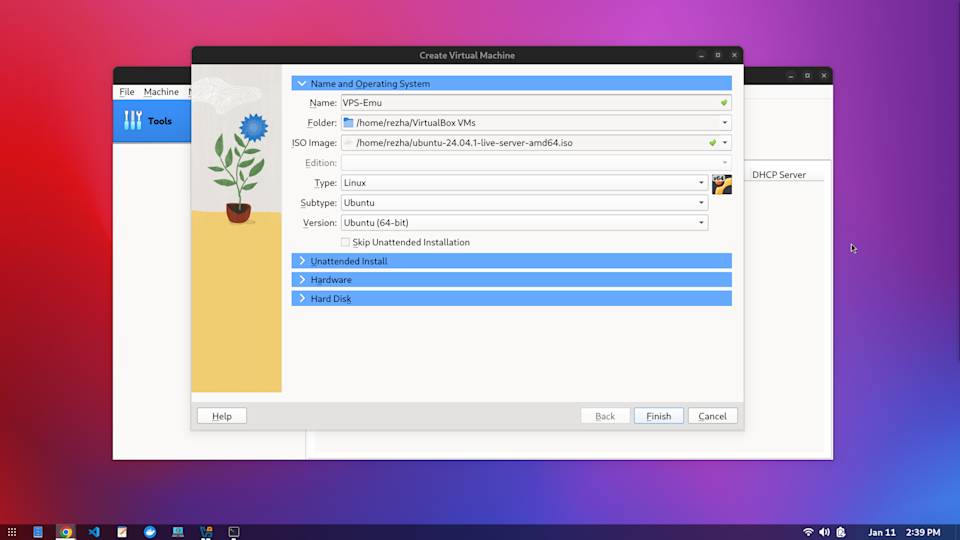Launch Visual Studio Code from taskbar
This screenshot has height=540, width=960.
point(94,532)
